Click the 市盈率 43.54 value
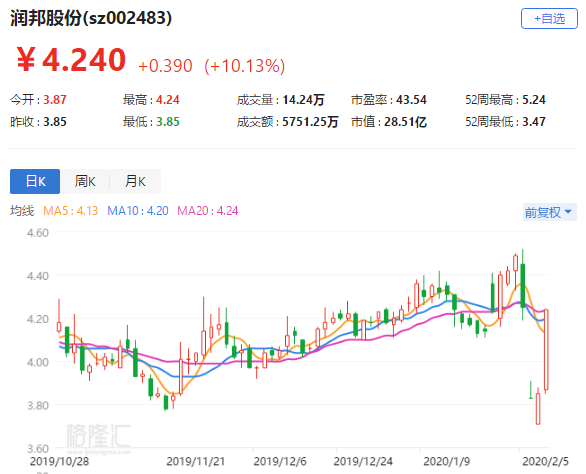This screenshot has height=474, width=586. (x=411, y=100)
